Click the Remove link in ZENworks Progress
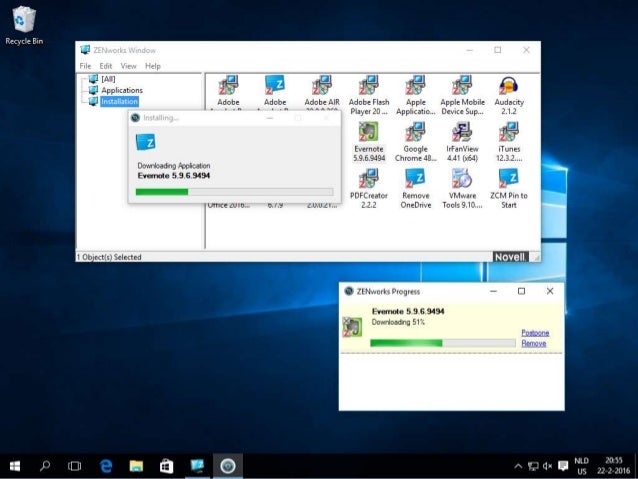The image size is (638, 479). tap(533, 343)
